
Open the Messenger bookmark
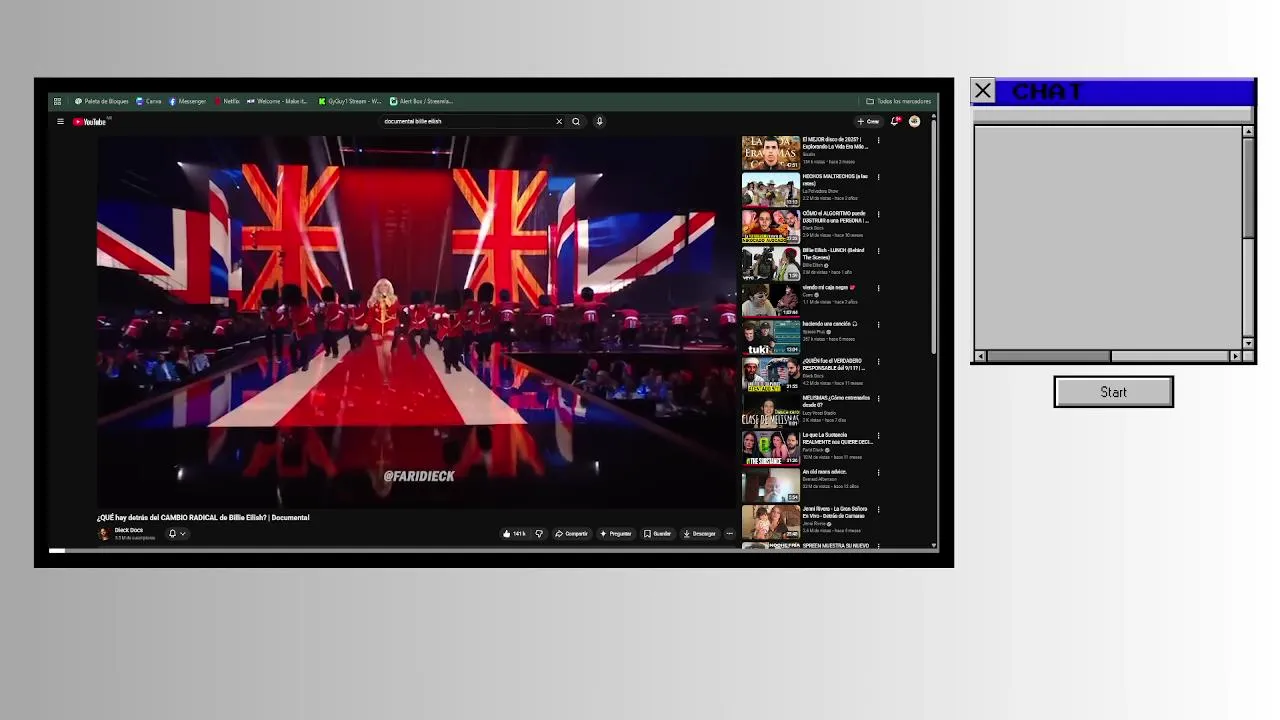[188, 101]
